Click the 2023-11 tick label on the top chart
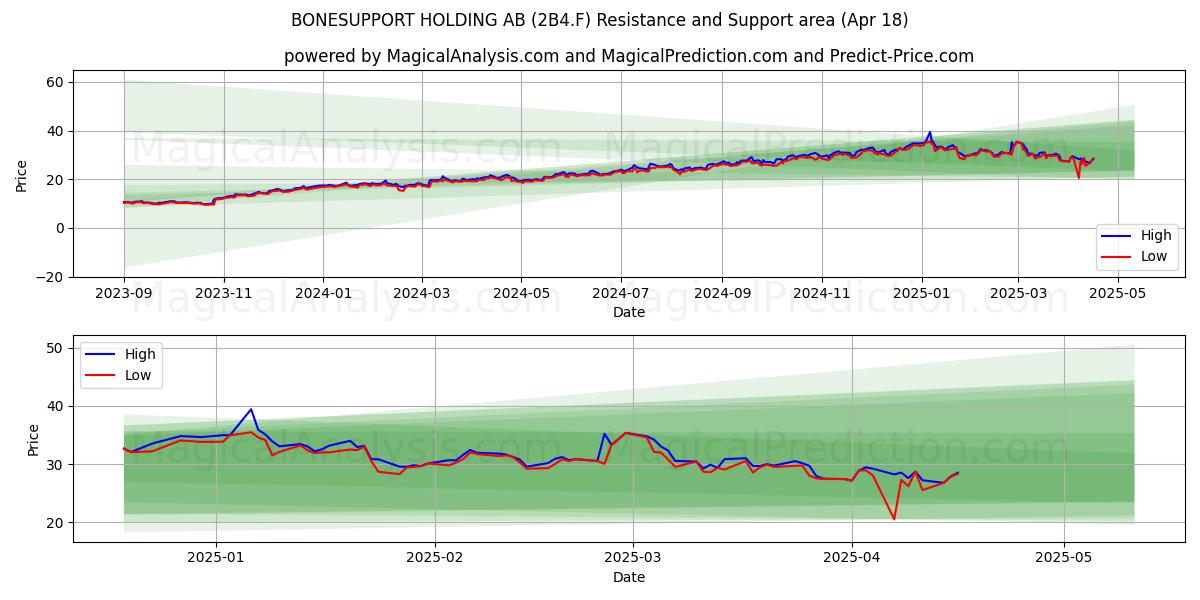This screenshot has width=1200, height=600. pyautogui.click(x=223, y=295)
